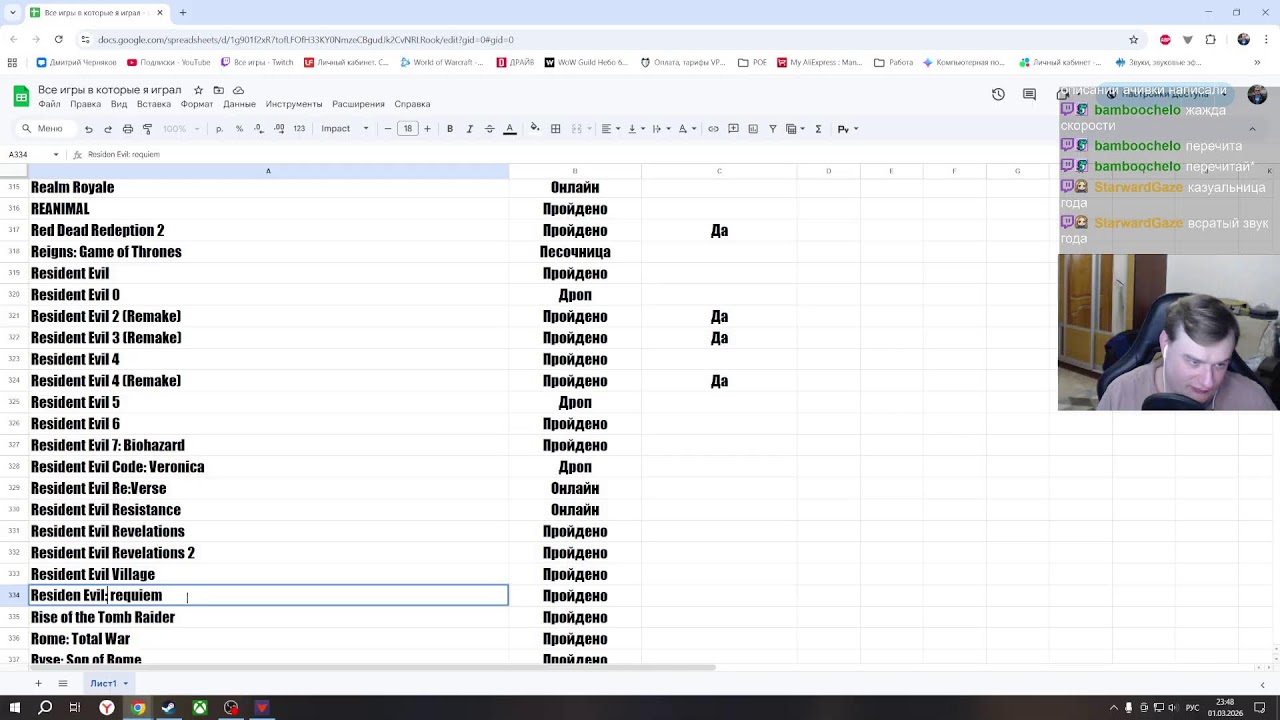Toggle strikethrough formatting
Screen dimensions: 1280x720
pos(489,129)
